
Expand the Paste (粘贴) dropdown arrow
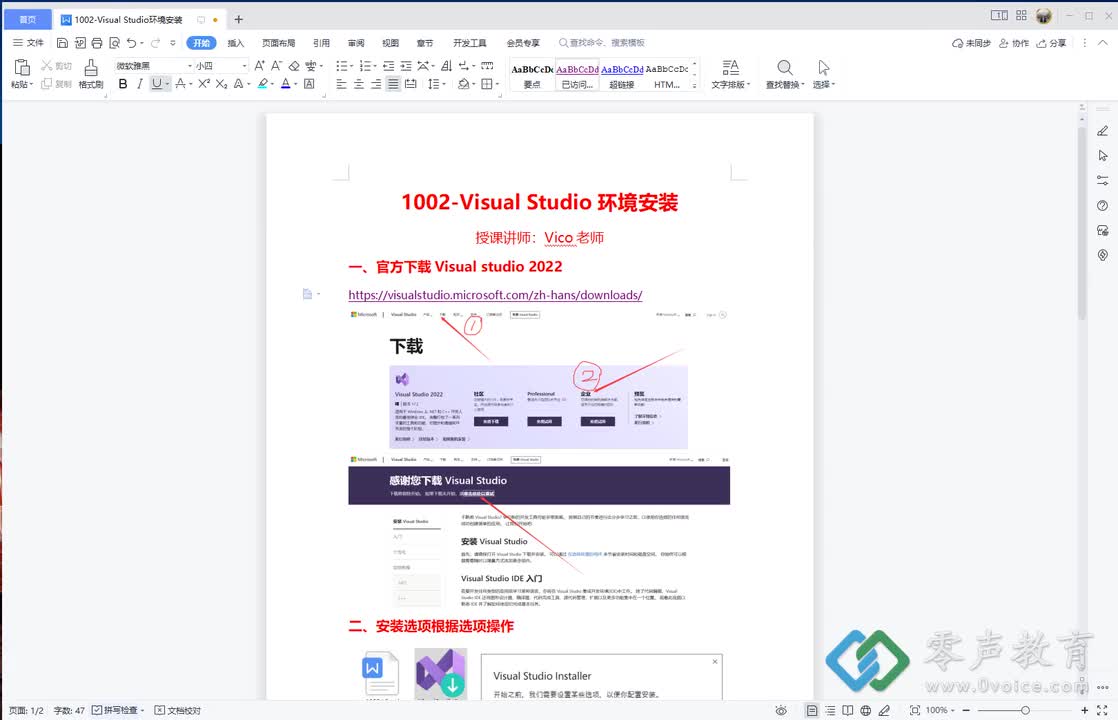pos(31,85)
